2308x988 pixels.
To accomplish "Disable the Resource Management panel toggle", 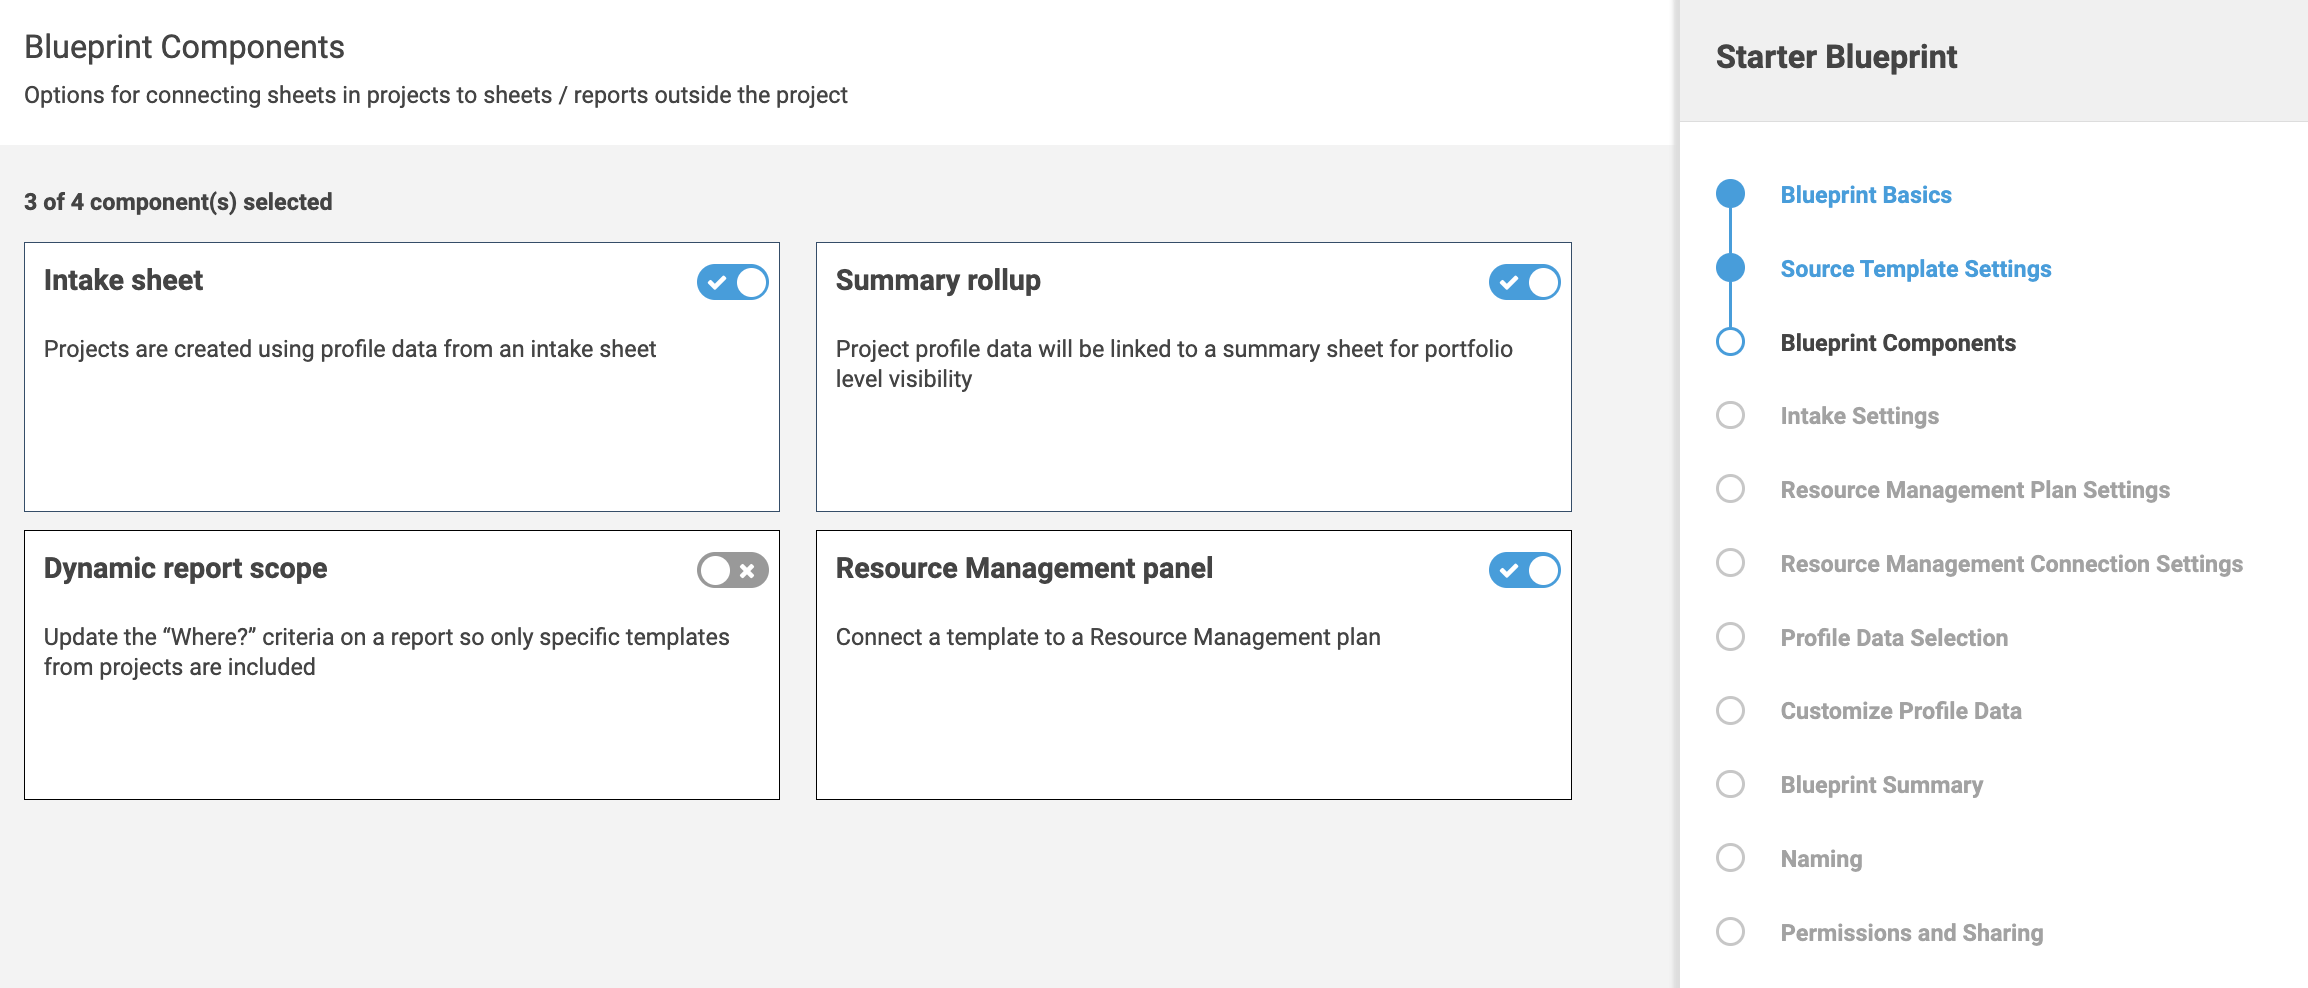I will pos(1524,570).
